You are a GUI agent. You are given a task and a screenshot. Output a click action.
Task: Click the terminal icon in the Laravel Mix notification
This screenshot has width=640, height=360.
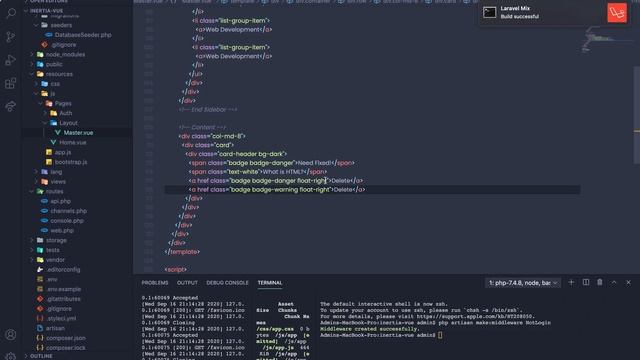(489, 12)
